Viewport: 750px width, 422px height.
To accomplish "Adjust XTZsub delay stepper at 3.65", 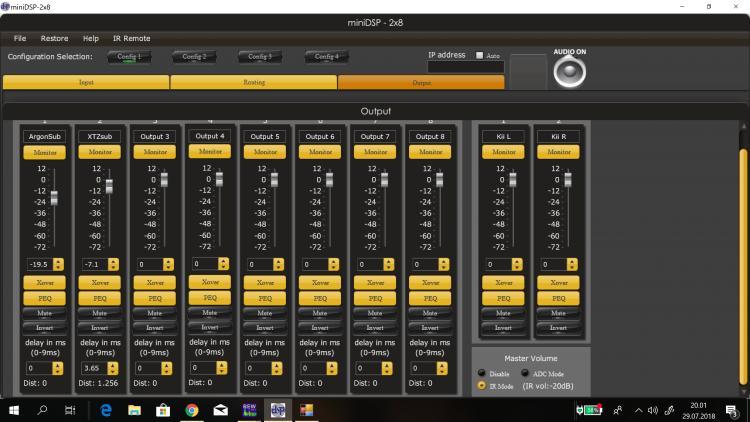I will click(112, 368).
